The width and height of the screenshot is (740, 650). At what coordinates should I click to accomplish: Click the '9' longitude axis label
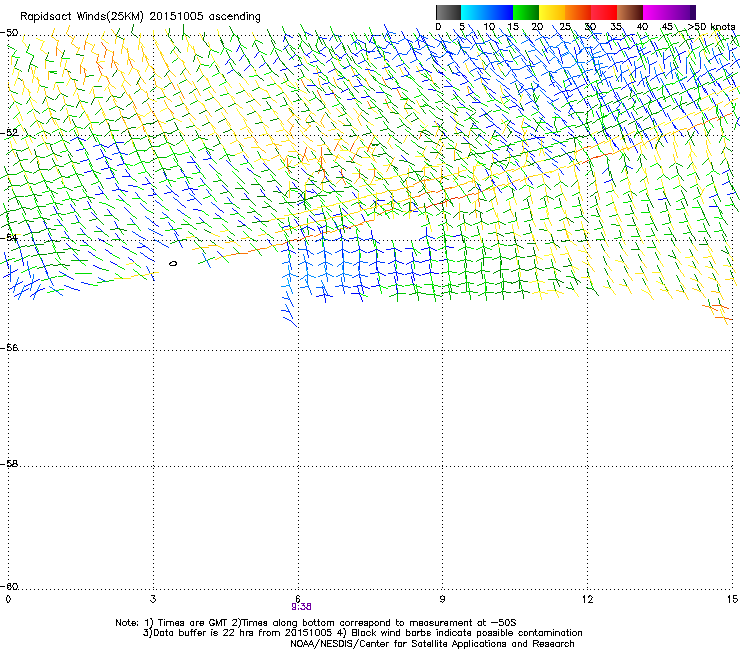click(442, 599)
